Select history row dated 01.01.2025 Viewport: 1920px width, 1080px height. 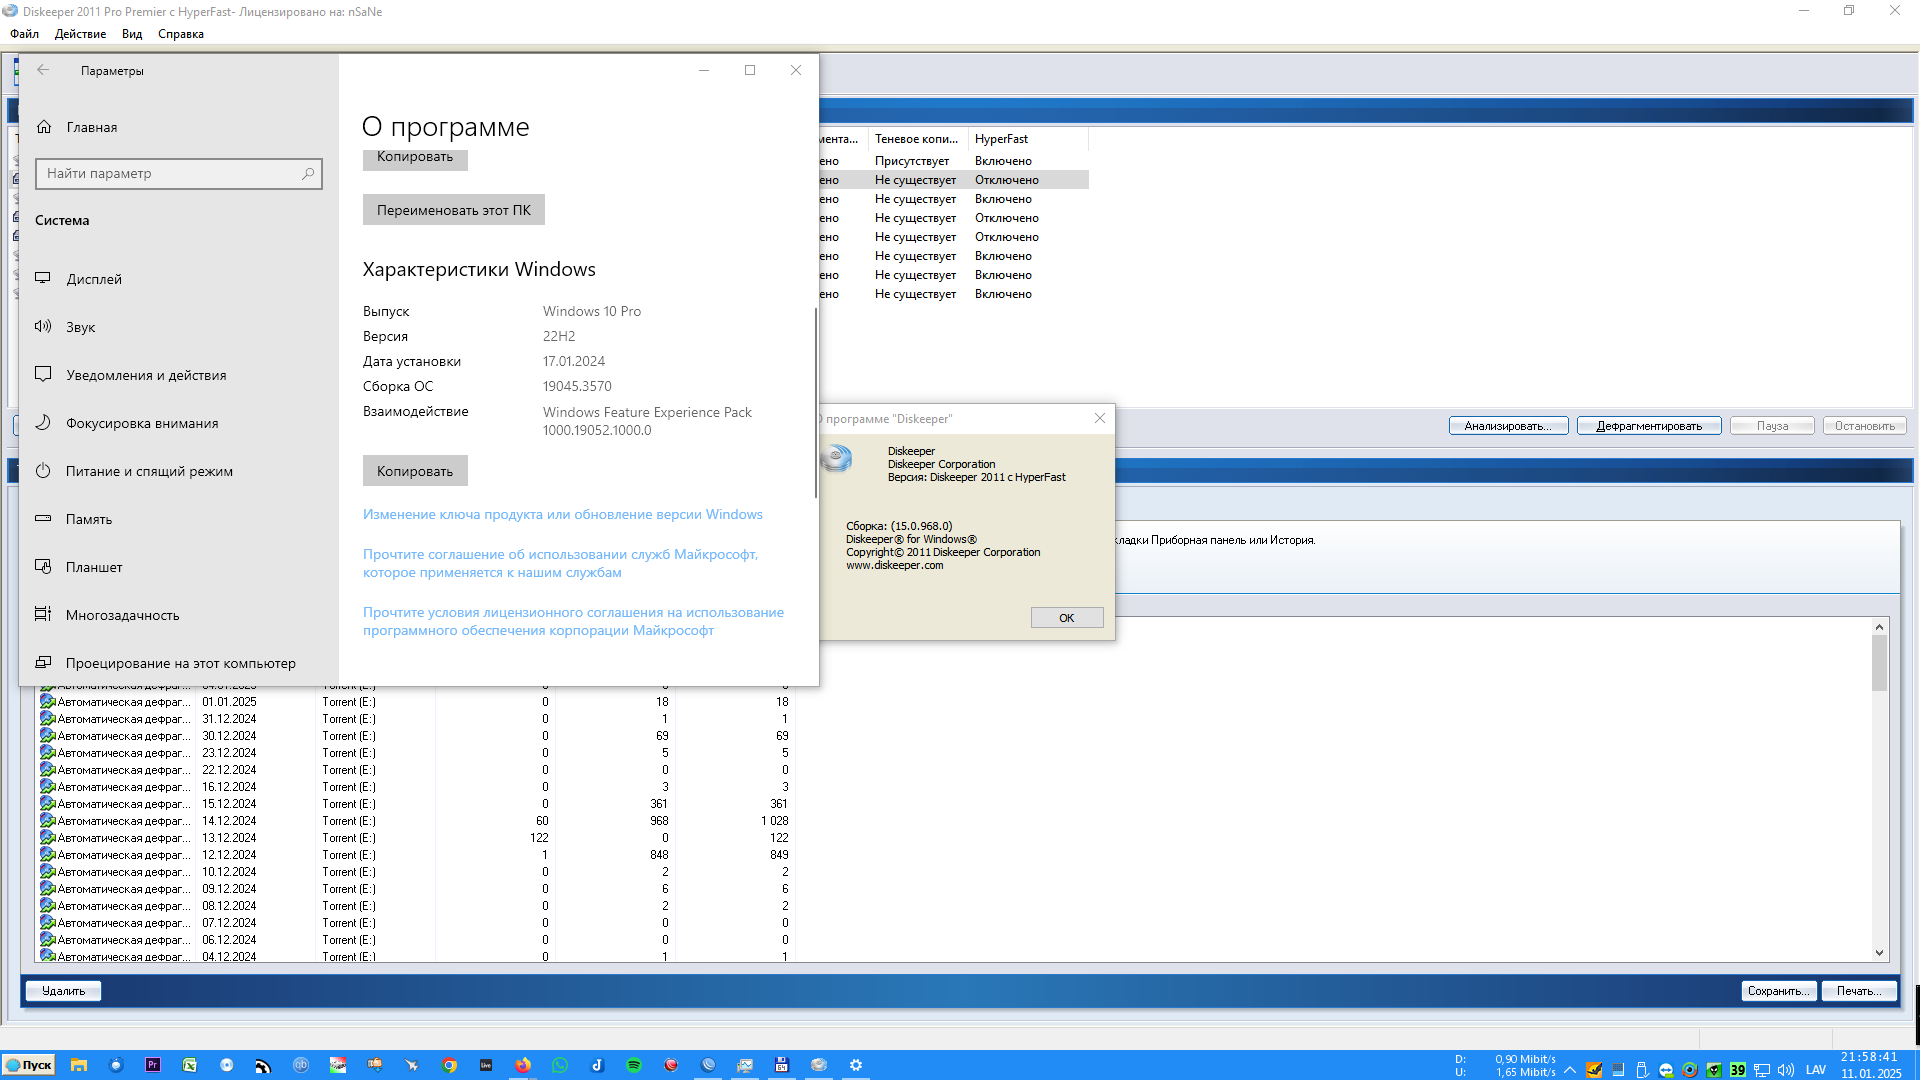point(415,702)
